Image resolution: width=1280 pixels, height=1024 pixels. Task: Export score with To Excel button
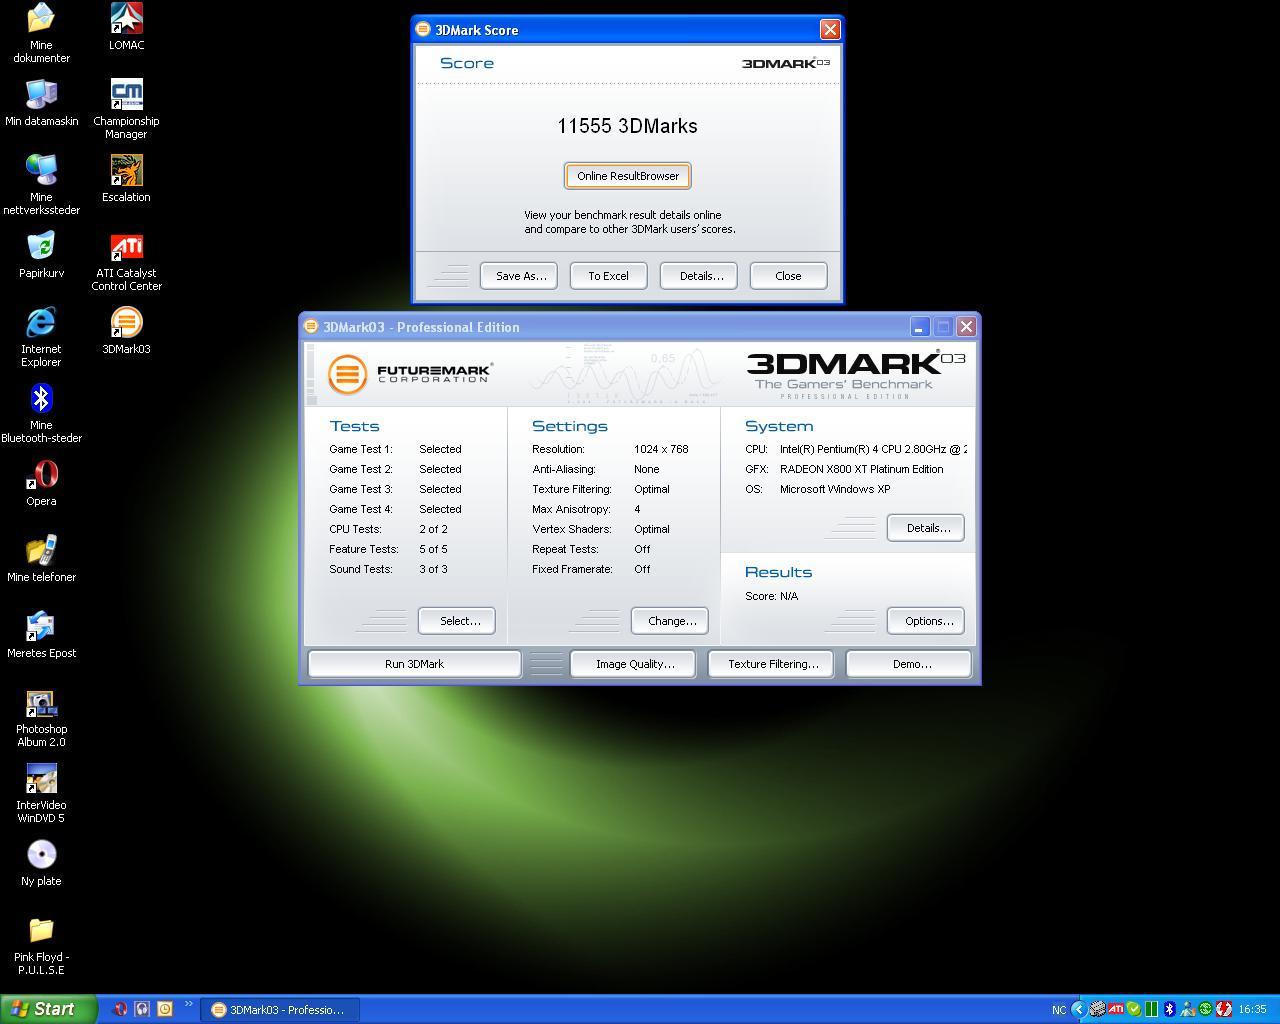tap(608, 276)
